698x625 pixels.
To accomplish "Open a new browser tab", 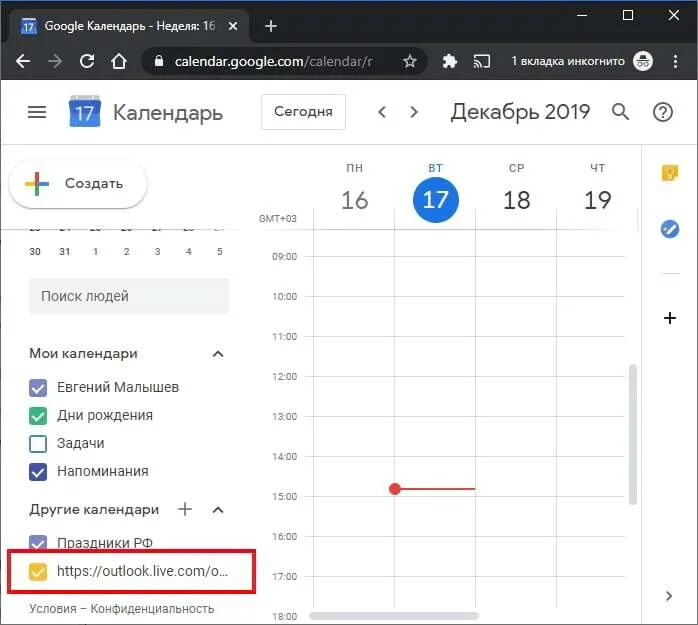I will click(271, 26).
